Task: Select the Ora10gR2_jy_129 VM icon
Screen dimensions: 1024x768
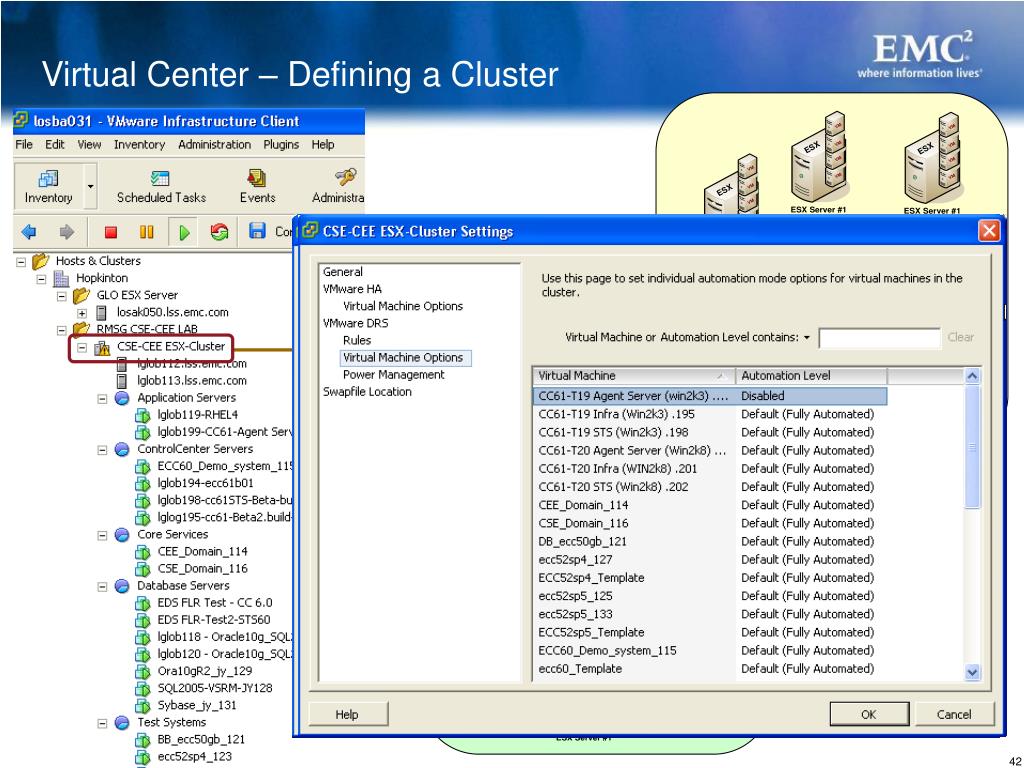Action: click(142, 672)
